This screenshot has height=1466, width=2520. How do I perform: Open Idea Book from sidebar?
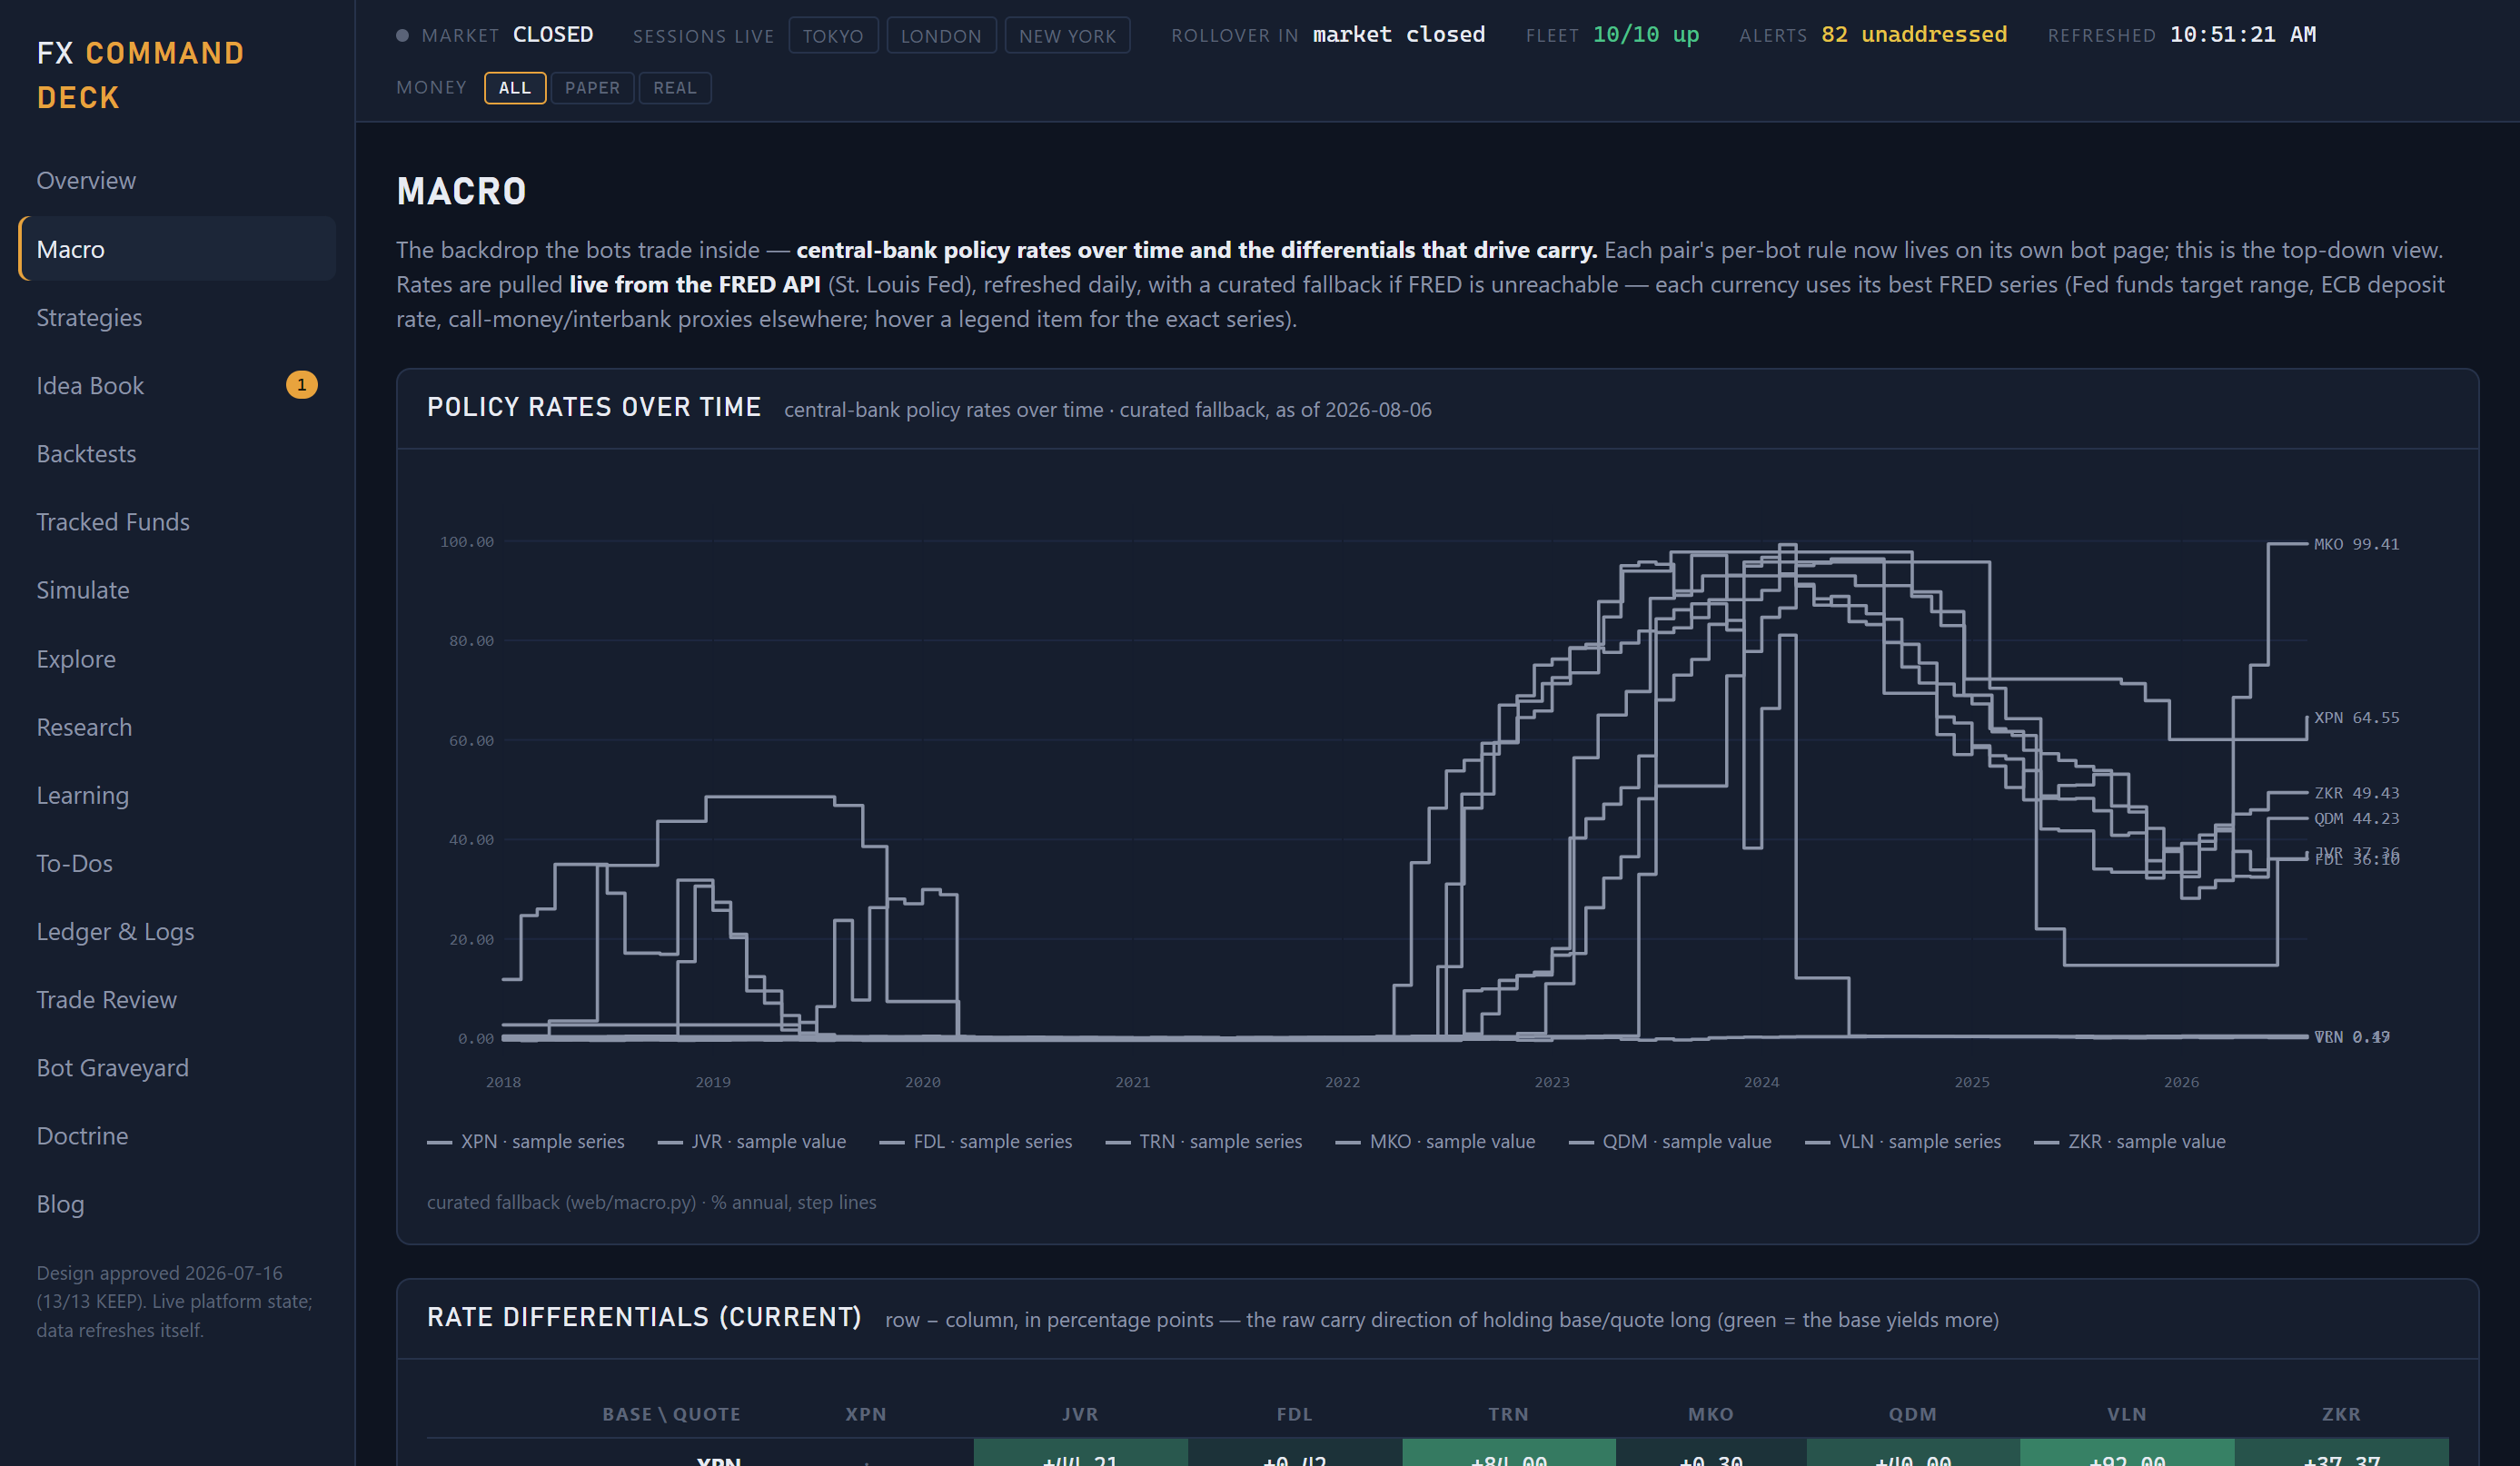pos(90,385)
